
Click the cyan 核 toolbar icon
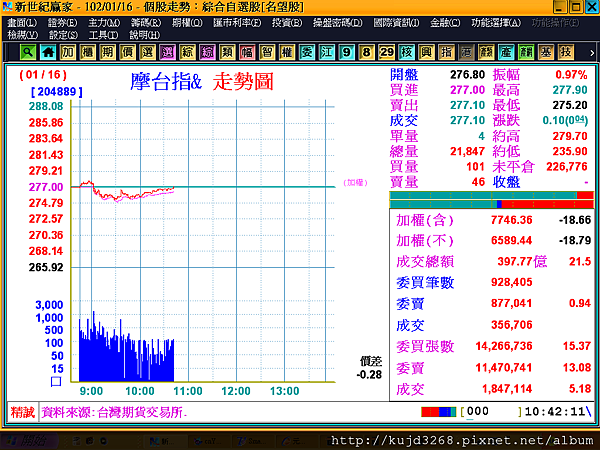pos(406,52)
